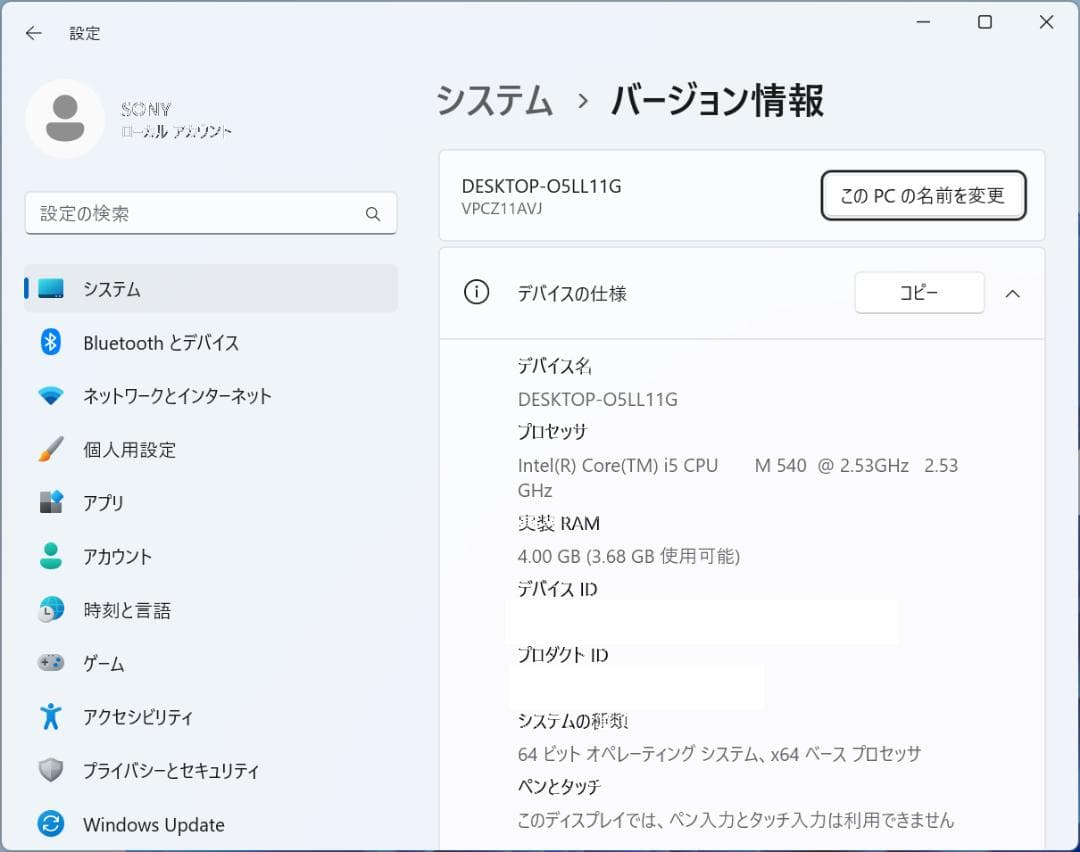
Task: Click the SONY user name
Action: coord(145,110)
